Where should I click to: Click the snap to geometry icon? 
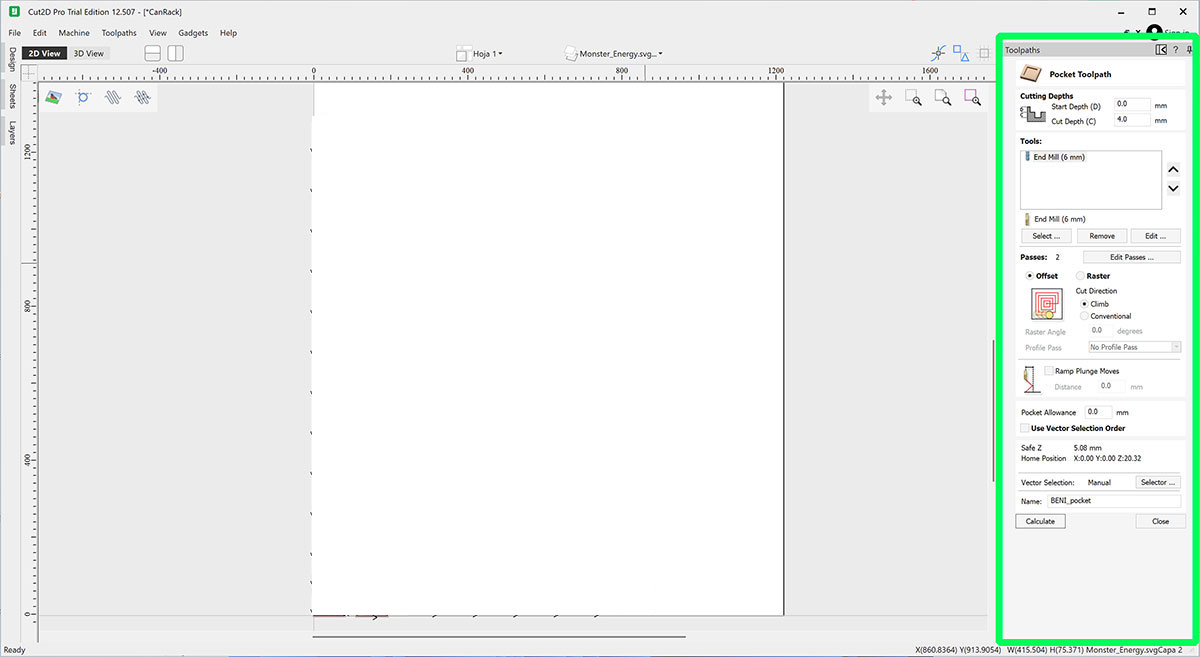(x=938, y=53)
